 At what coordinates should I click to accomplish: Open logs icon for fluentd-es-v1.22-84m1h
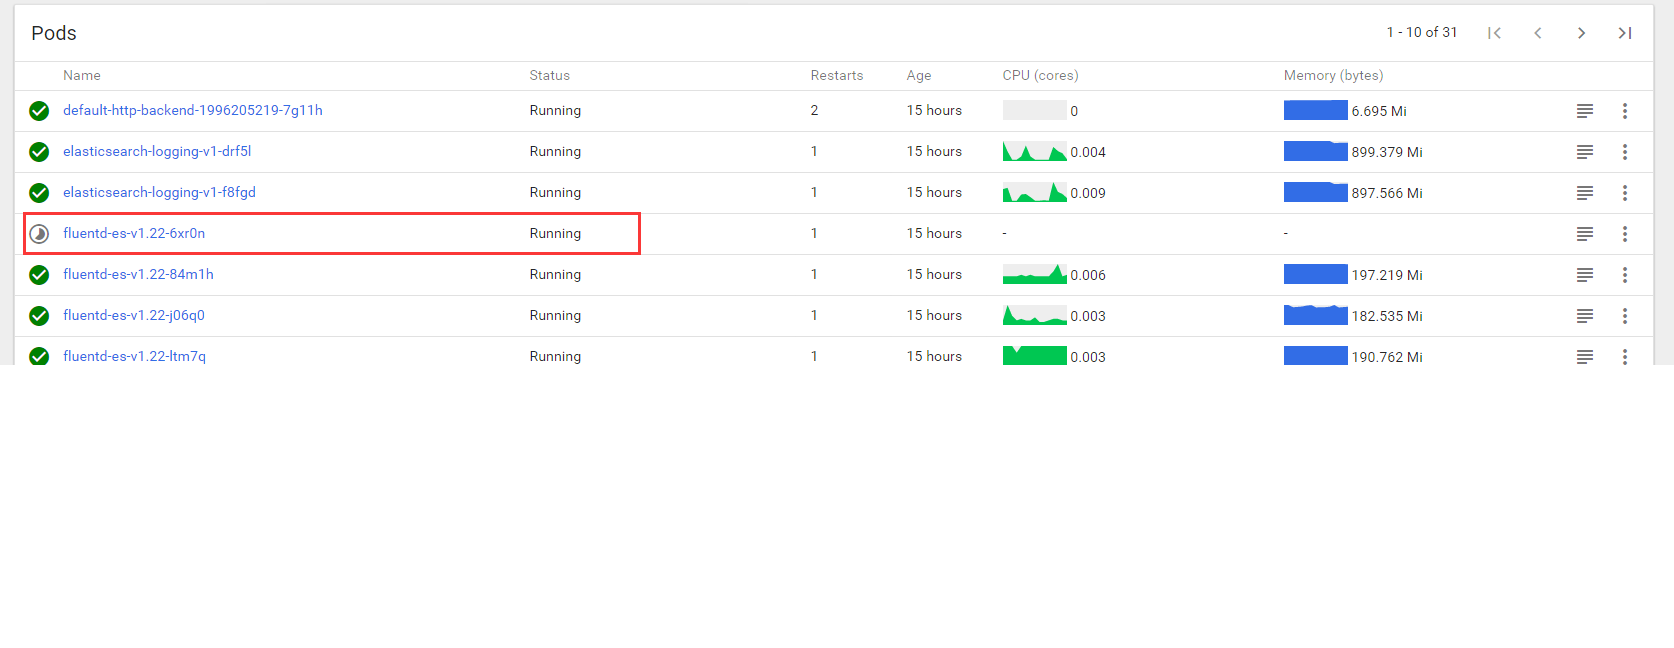[x=1585, y=275]
